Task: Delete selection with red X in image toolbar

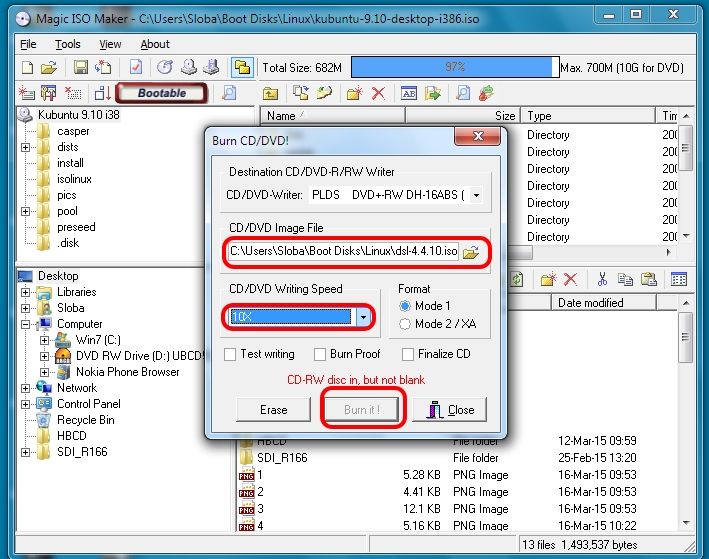Action: tap(378, 94)
